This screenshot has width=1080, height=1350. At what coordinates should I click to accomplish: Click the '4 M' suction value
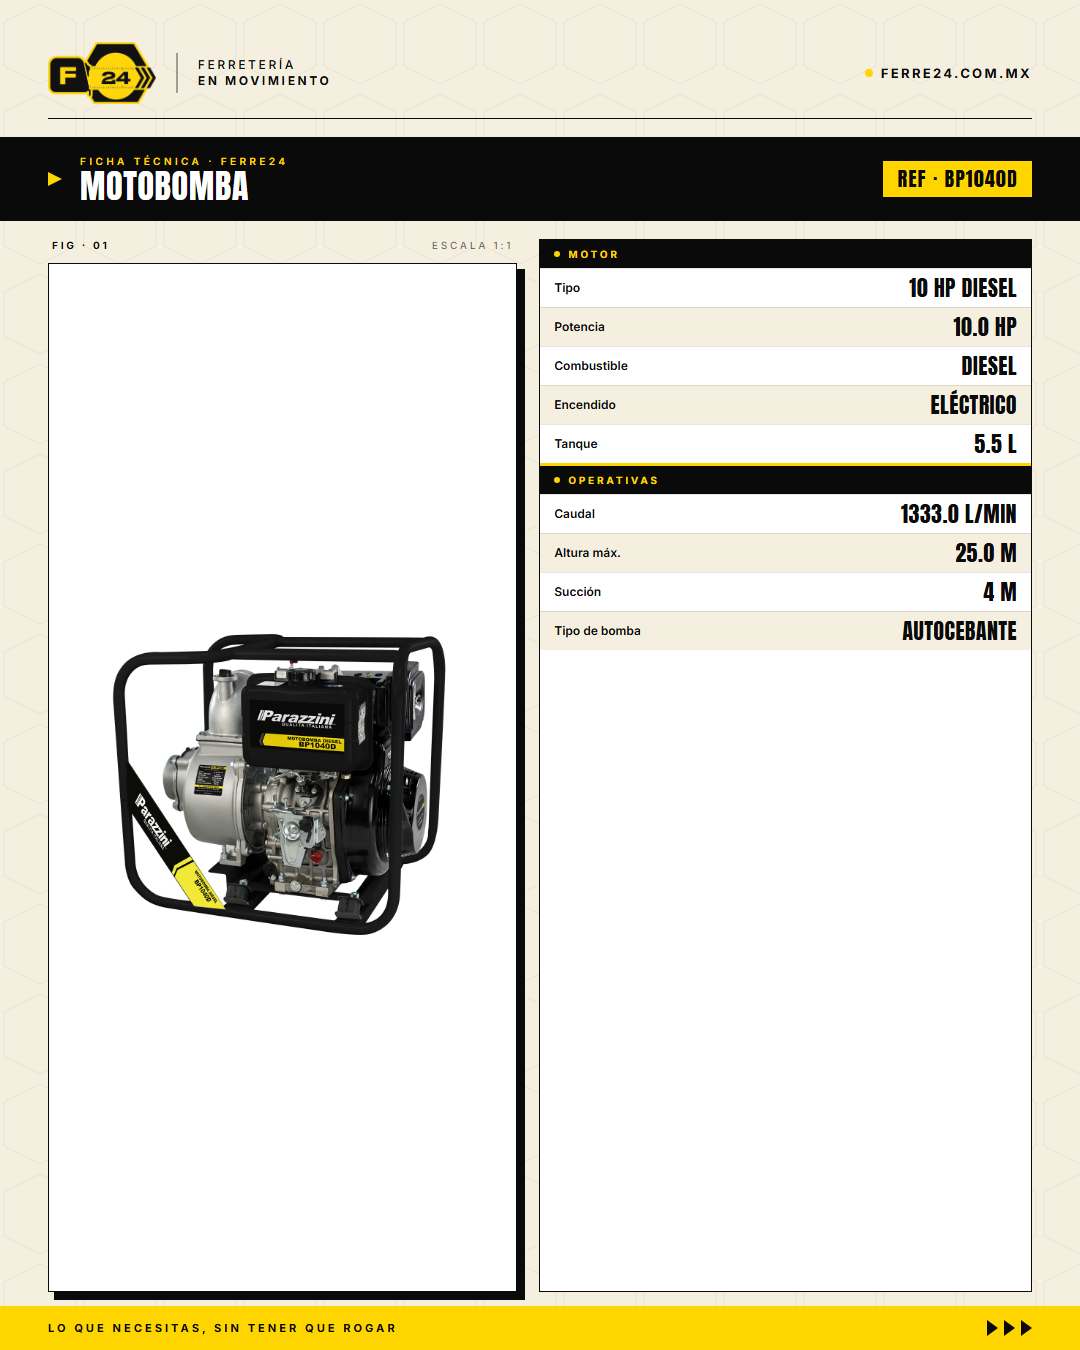pyautogui.click(x=999, y=592)
